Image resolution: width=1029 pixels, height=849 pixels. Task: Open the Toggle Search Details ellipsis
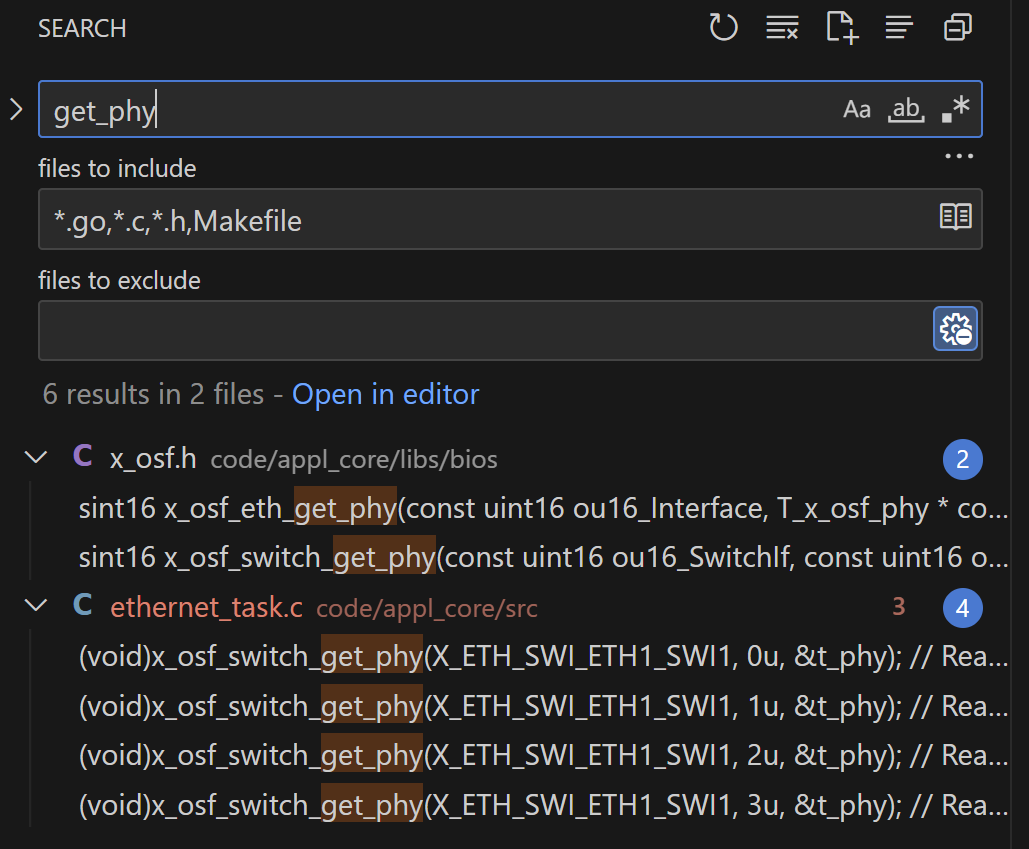958,155
